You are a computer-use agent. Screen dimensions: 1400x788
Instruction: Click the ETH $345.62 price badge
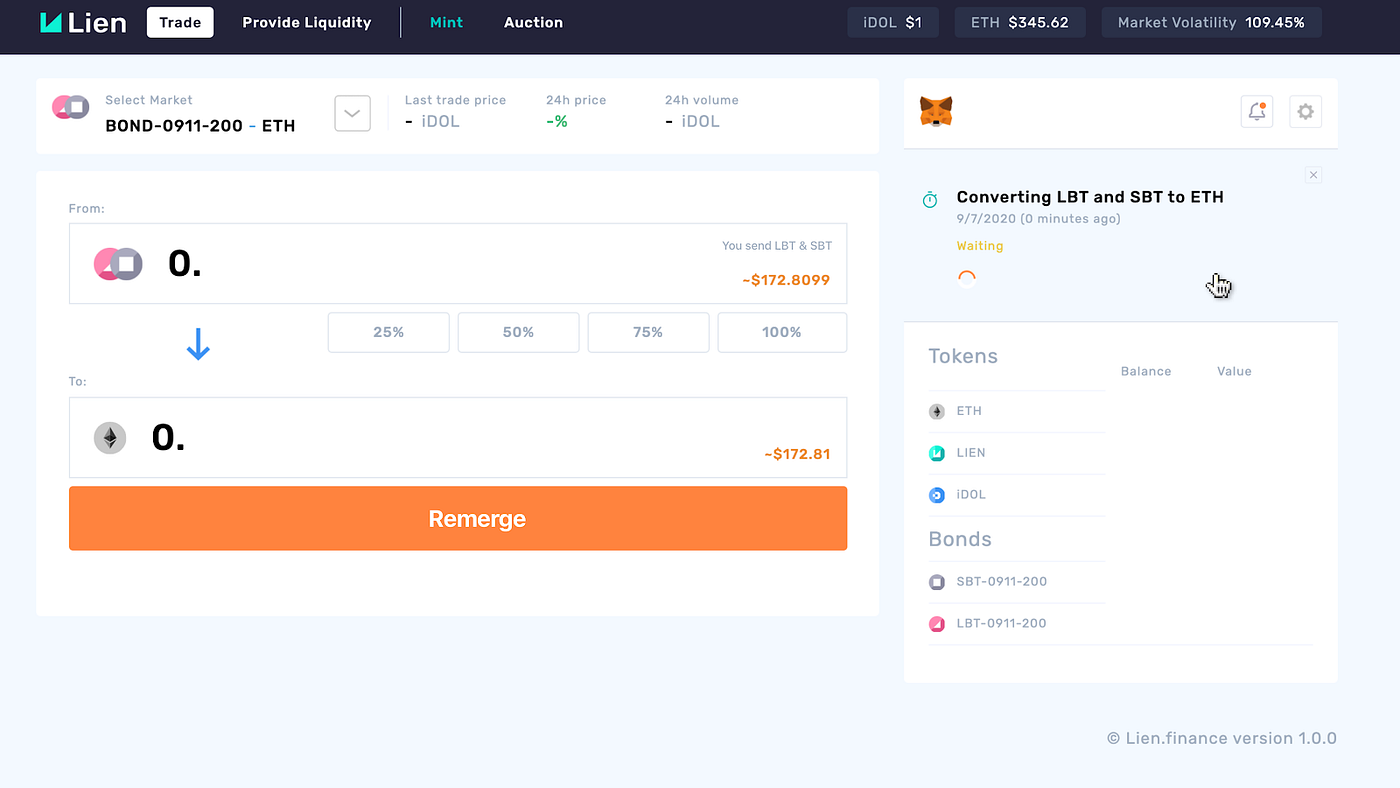coord(1020,22)
